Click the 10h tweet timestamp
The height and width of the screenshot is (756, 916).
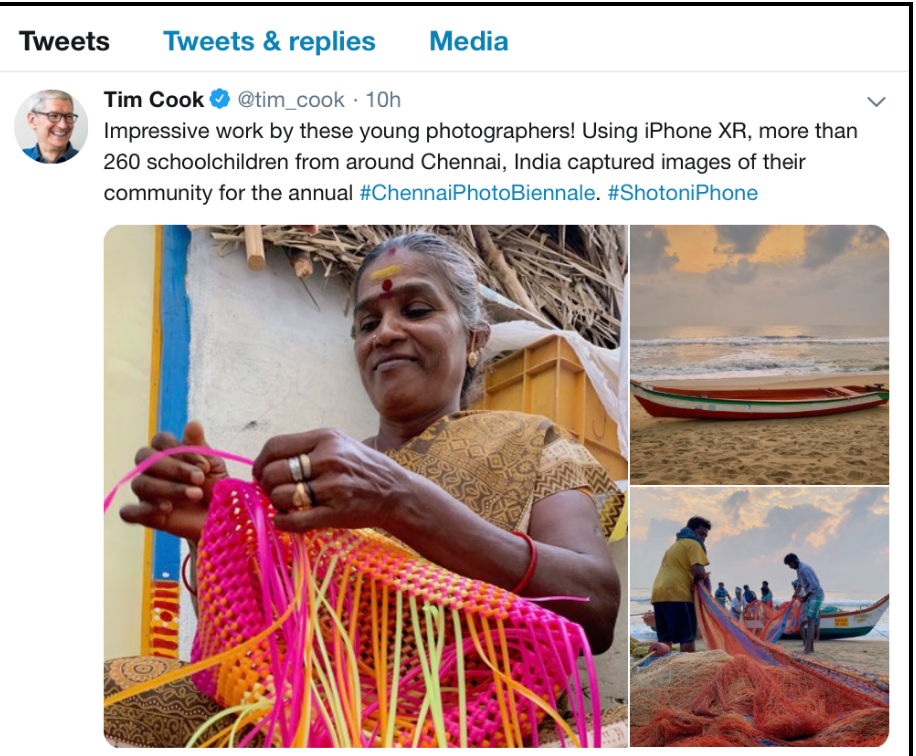(x=383, y=100)
